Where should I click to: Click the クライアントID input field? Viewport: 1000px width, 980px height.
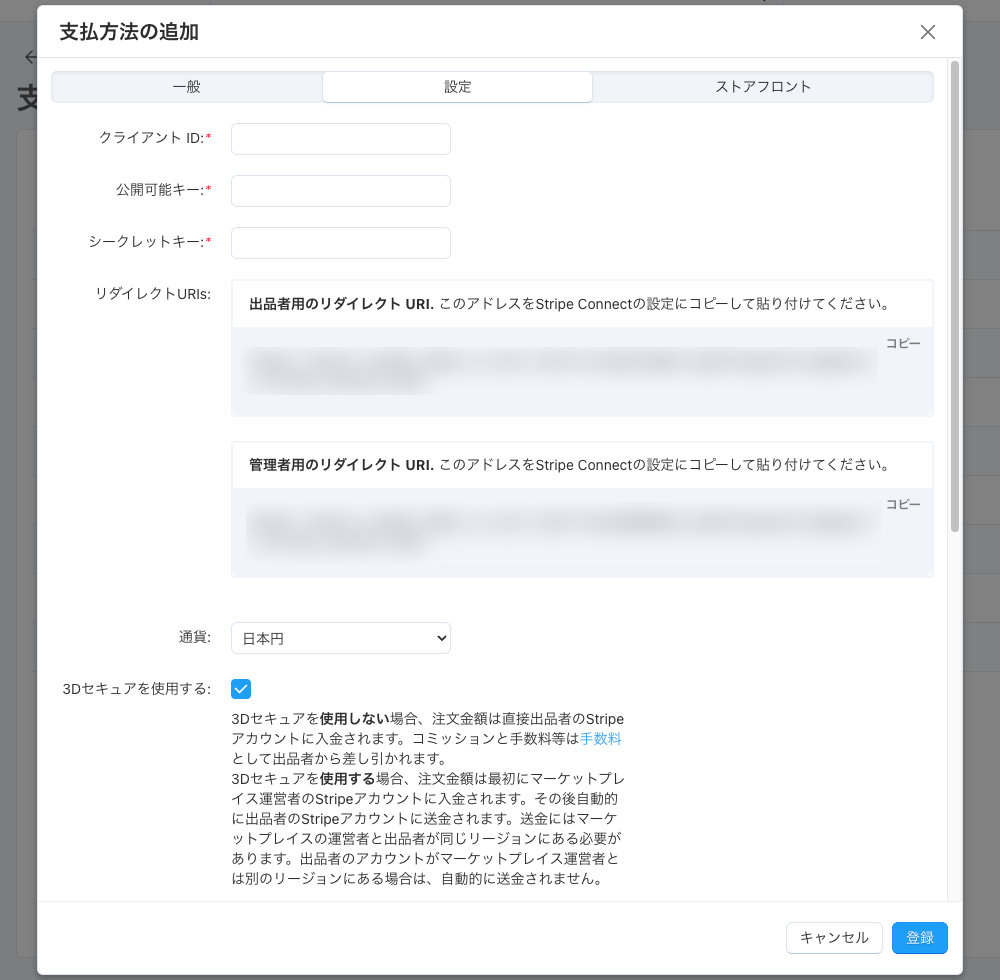click(340, 139)
